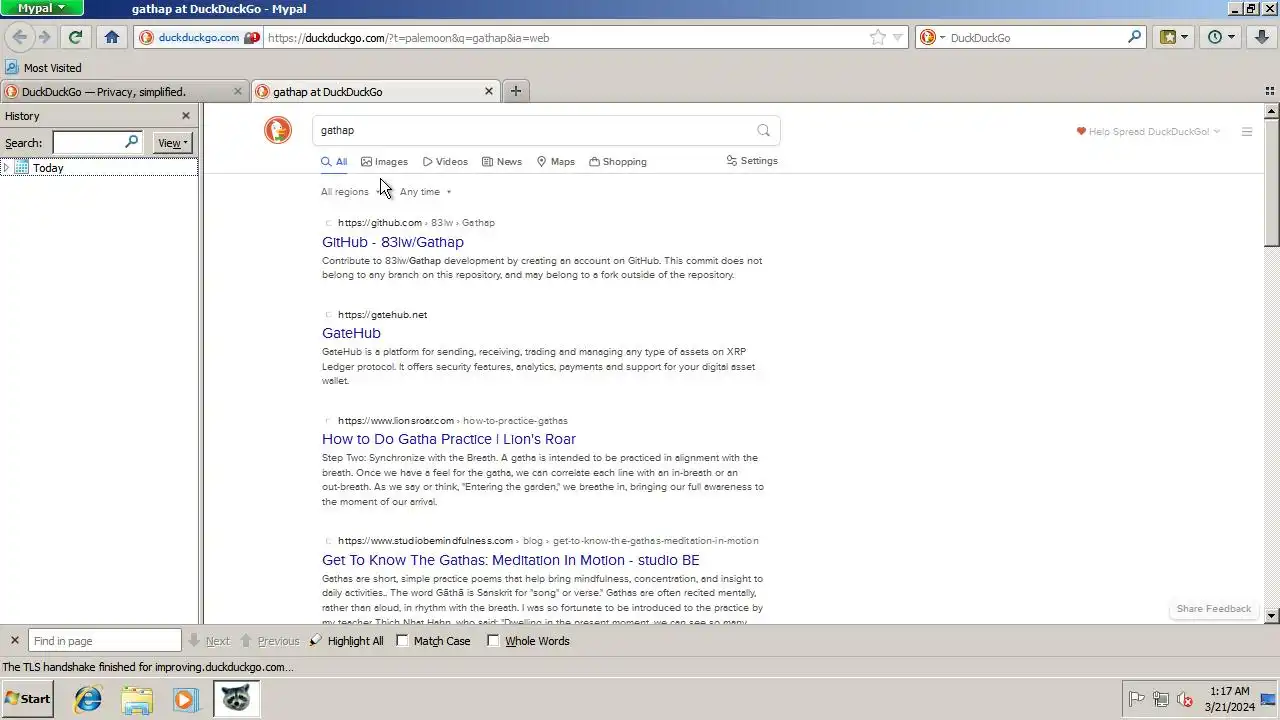List all tabs button at tab bar end

coord(1270,91)
